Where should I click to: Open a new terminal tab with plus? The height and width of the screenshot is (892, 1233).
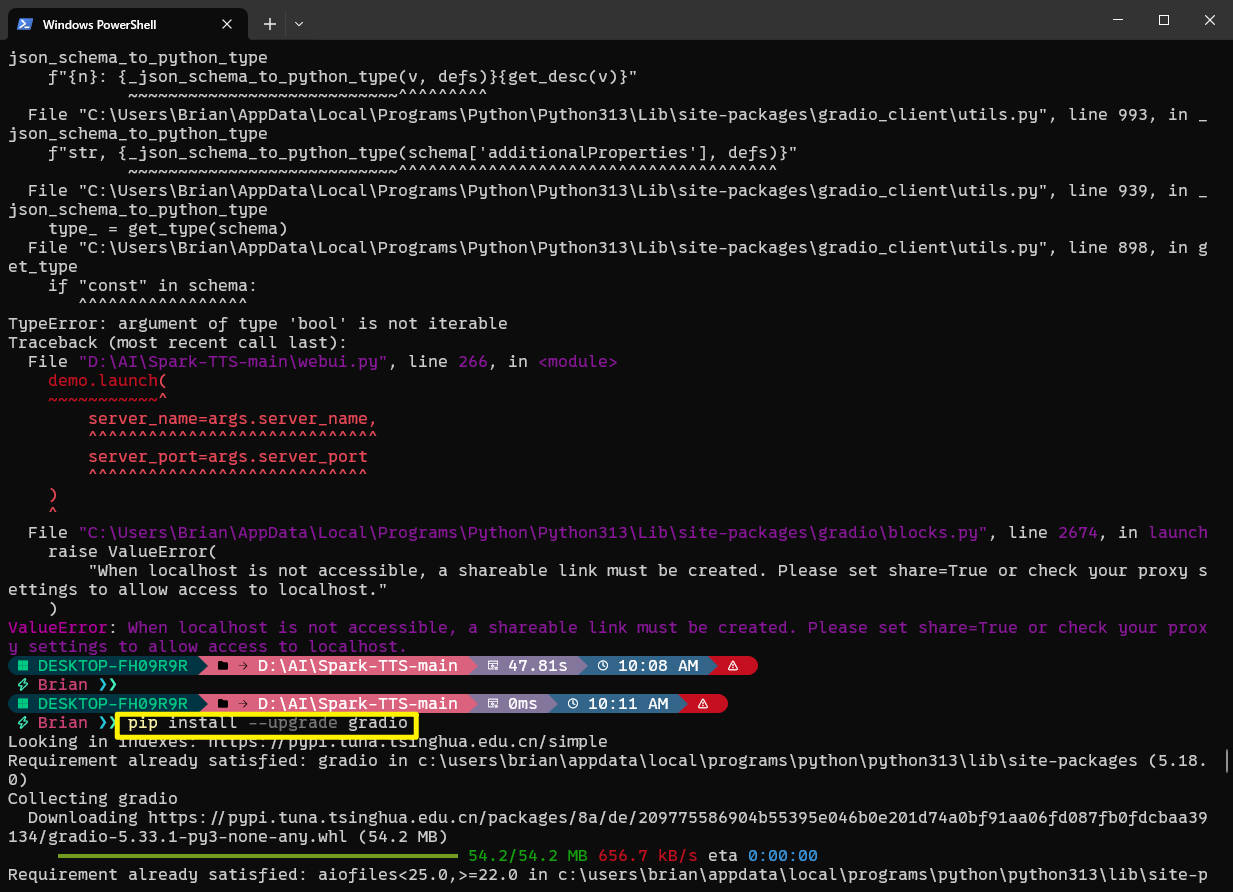(x=270, y=23)
